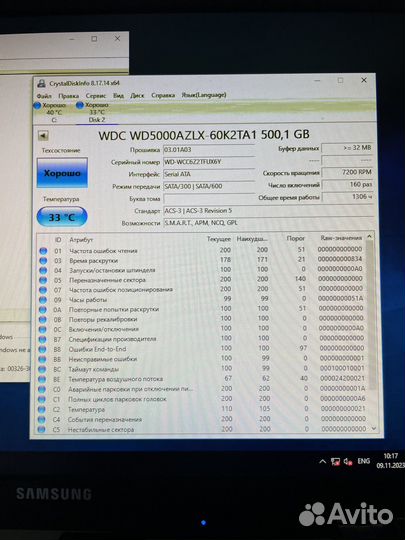Click status icon for attribute BE Температура воздушного потока
405x540 pixels.
pos(42,380)
